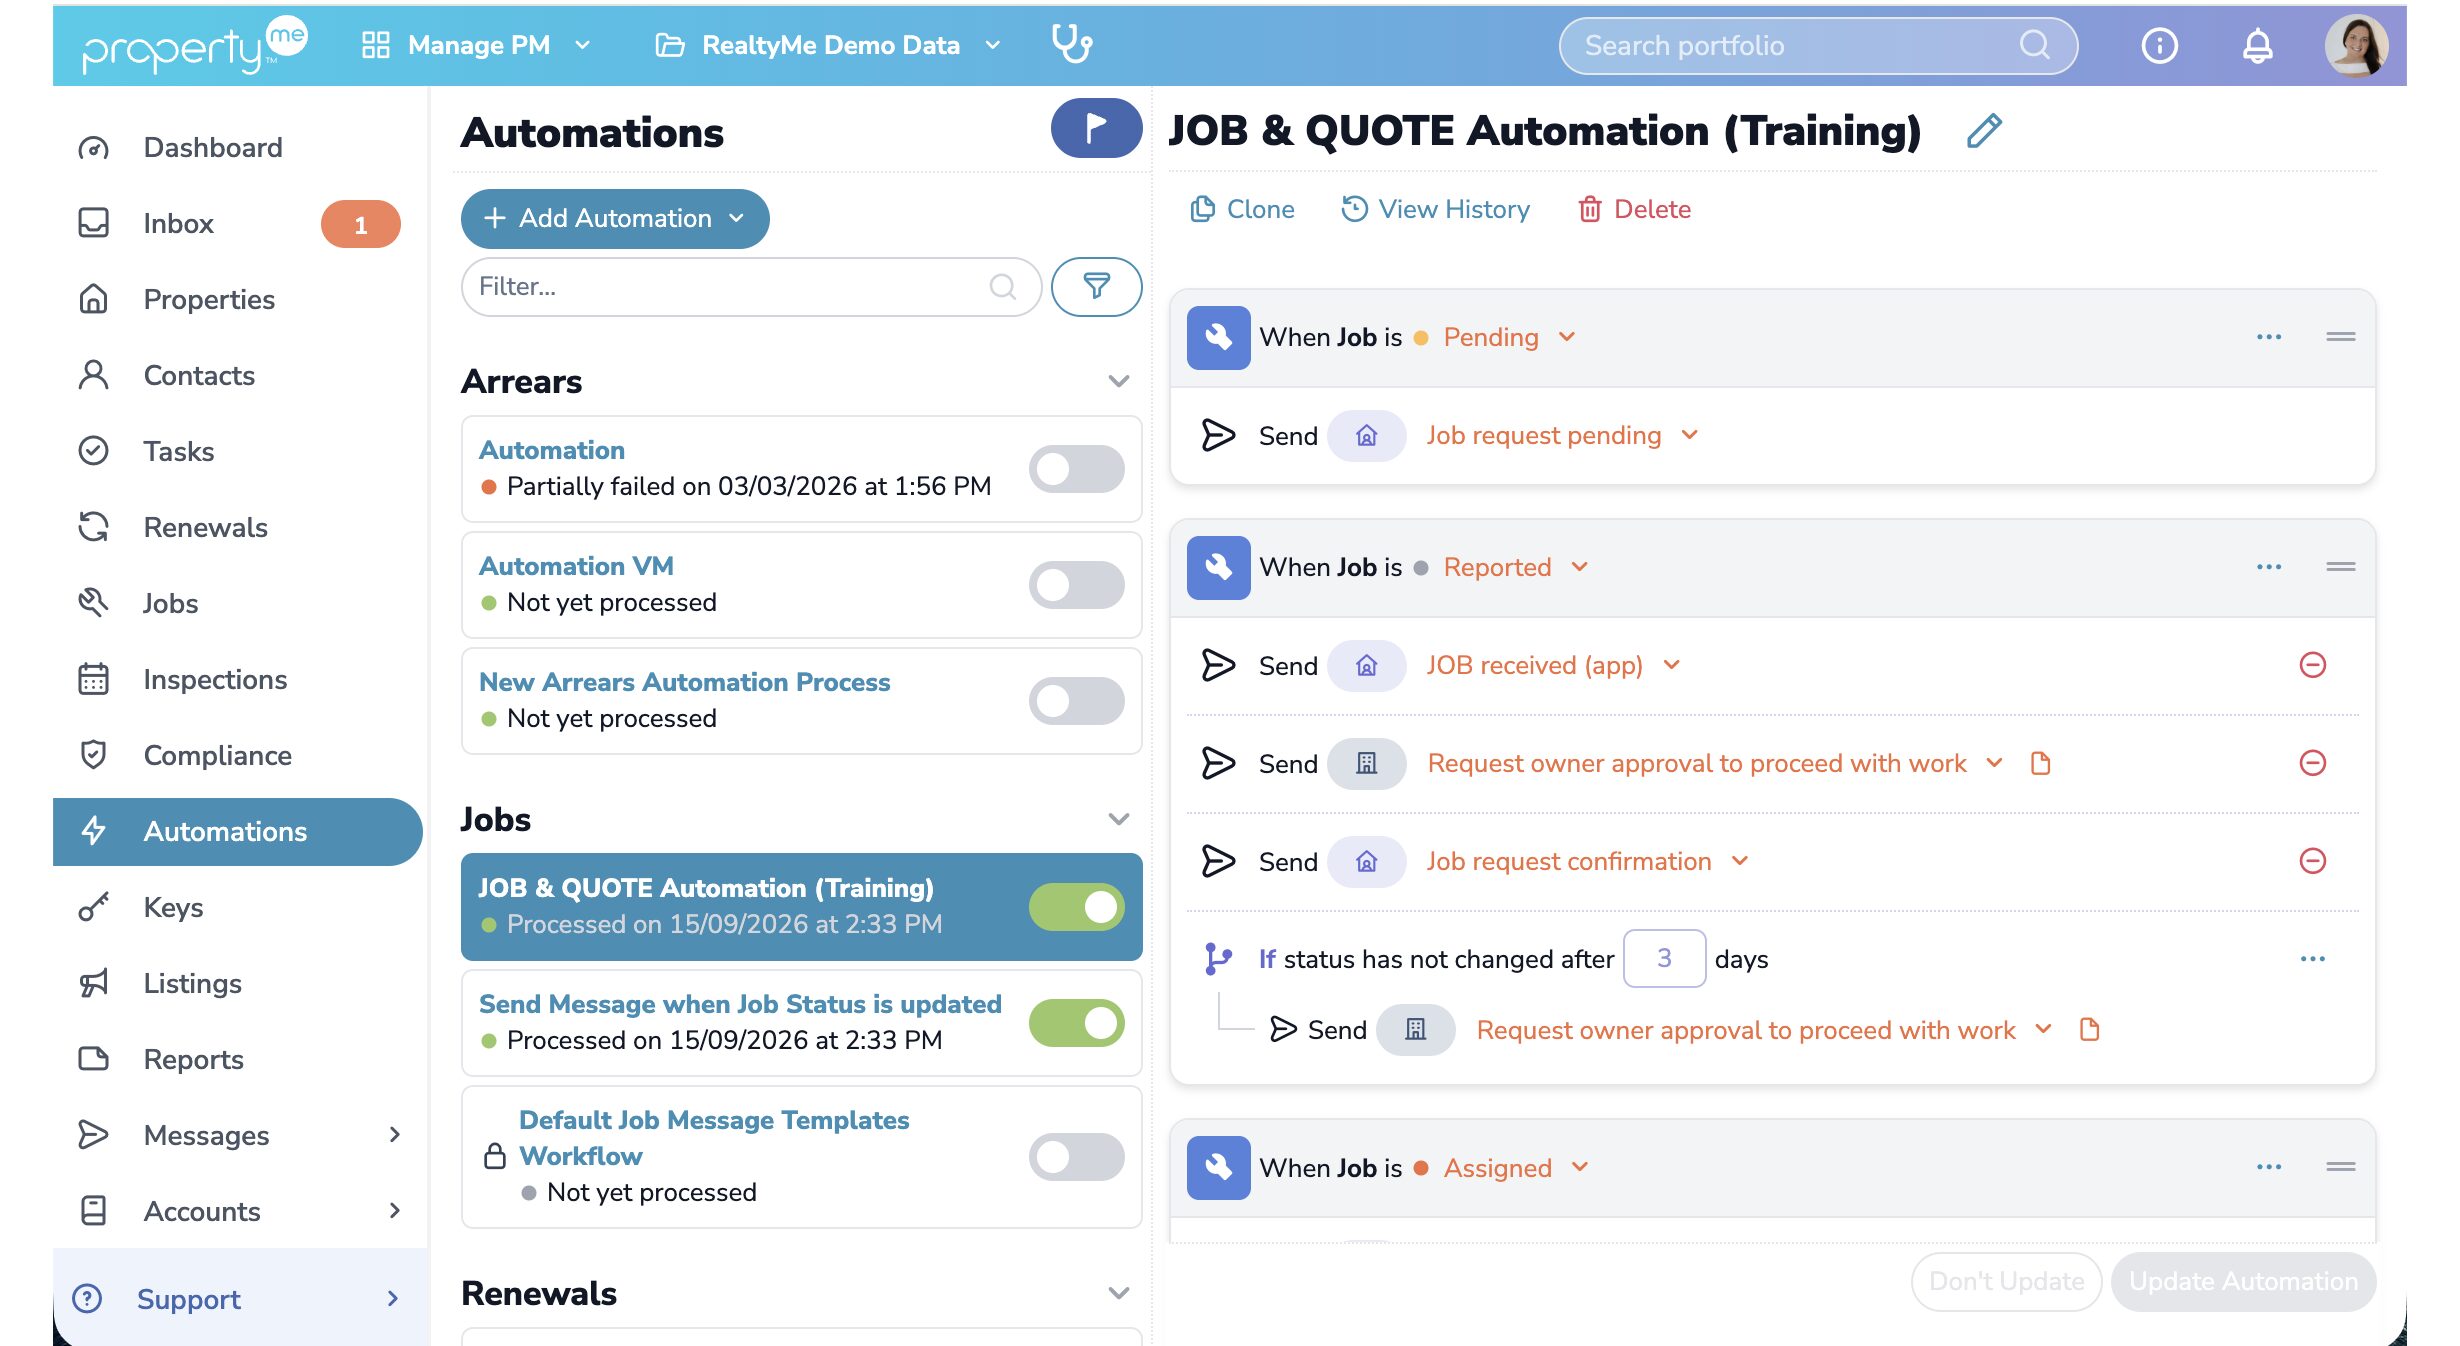Click the tenant recipient icon for Job request pending
The height and width of the screenshot is (1346, 2460).
point(1366,436)
